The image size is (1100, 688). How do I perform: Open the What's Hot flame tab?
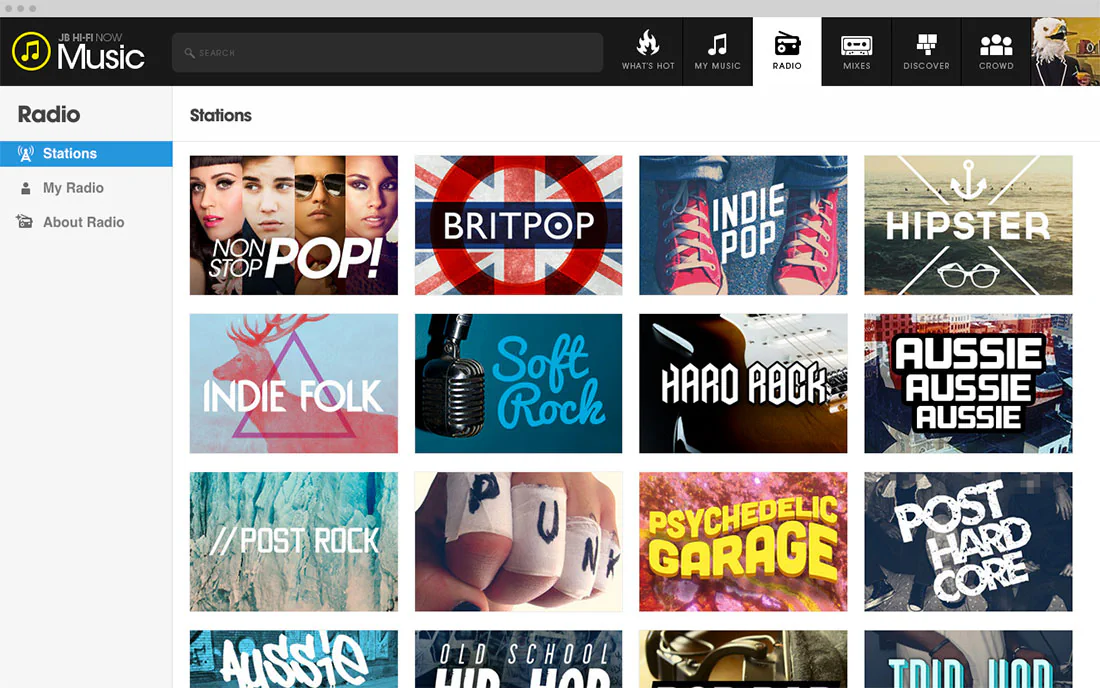point(648,51)
